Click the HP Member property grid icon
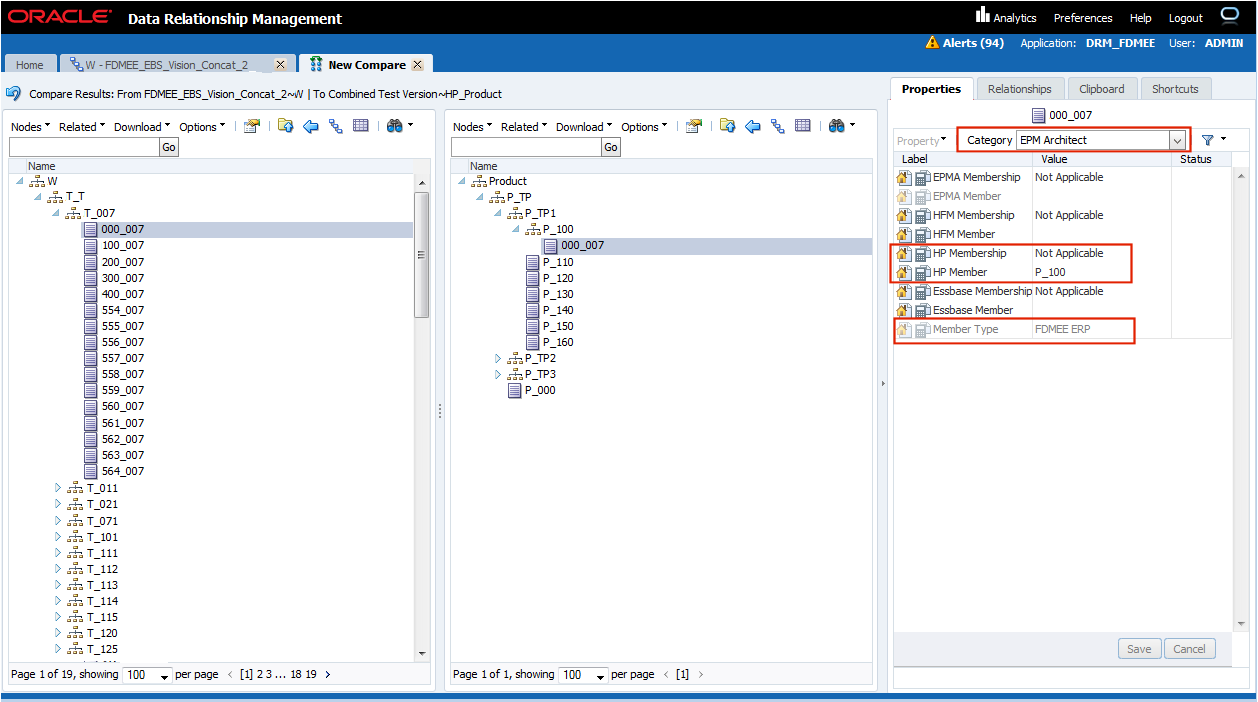Viewport: 1258px width, 702px height. click(921, 272)
